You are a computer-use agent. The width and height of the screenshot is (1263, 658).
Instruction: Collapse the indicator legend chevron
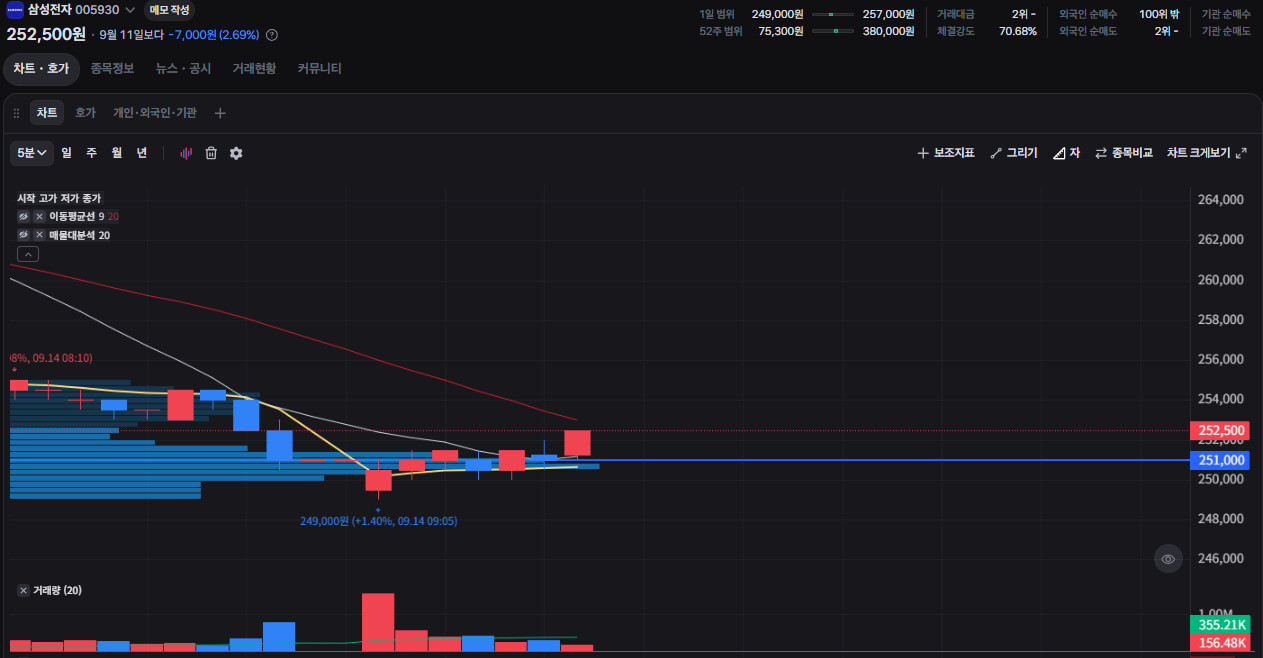coord(29,254)
